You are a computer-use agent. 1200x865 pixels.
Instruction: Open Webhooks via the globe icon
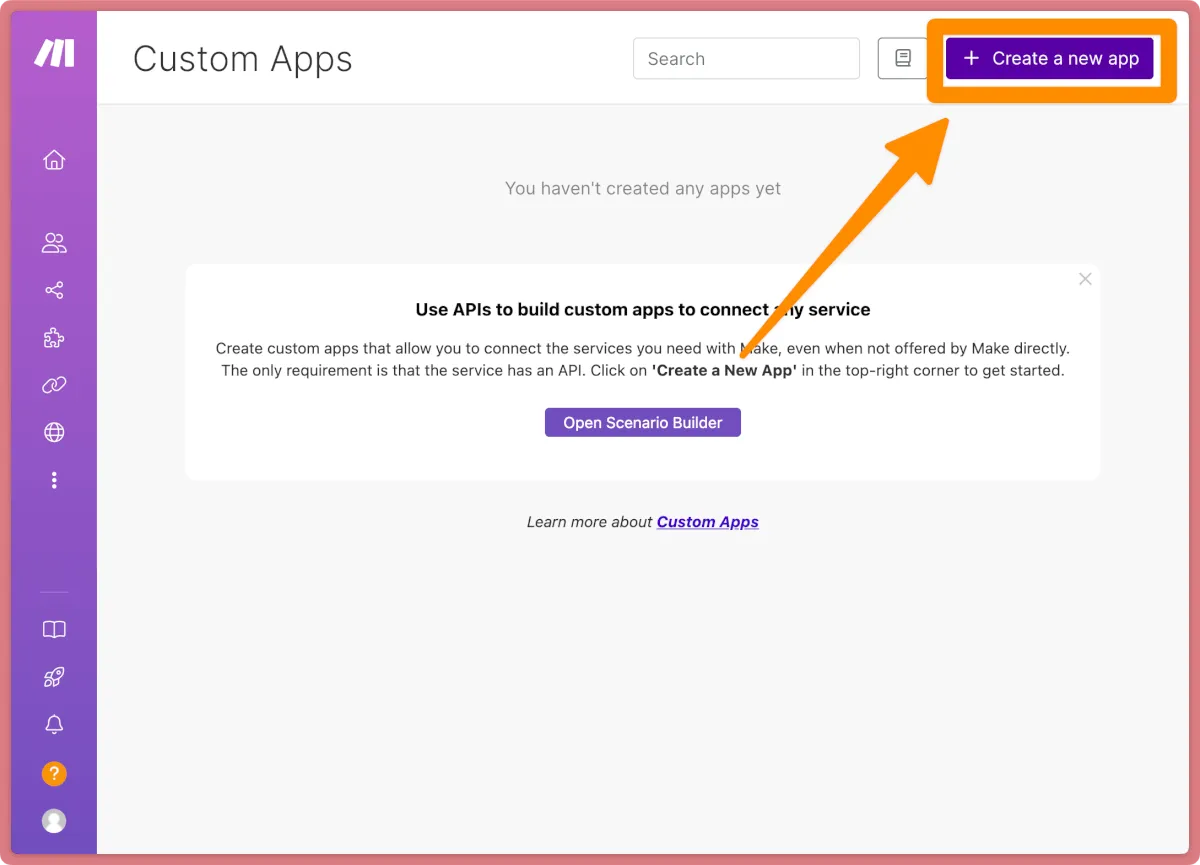point(54,433)
